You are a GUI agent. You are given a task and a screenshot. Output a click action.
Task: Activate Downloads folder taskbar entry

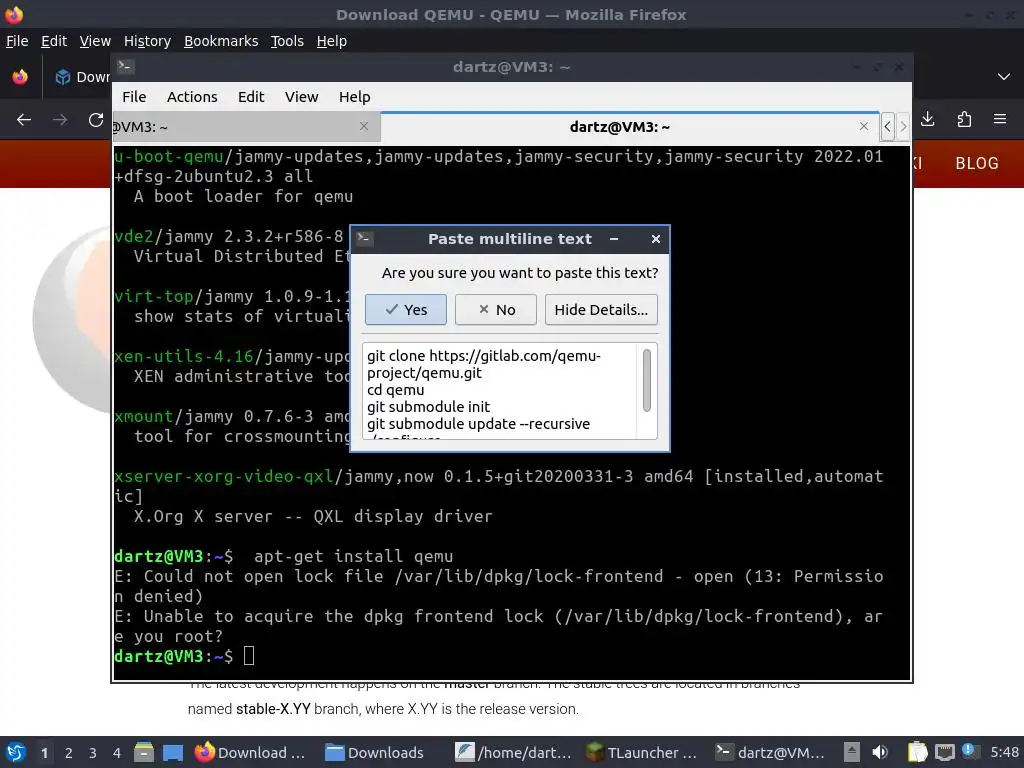point(377,752)
